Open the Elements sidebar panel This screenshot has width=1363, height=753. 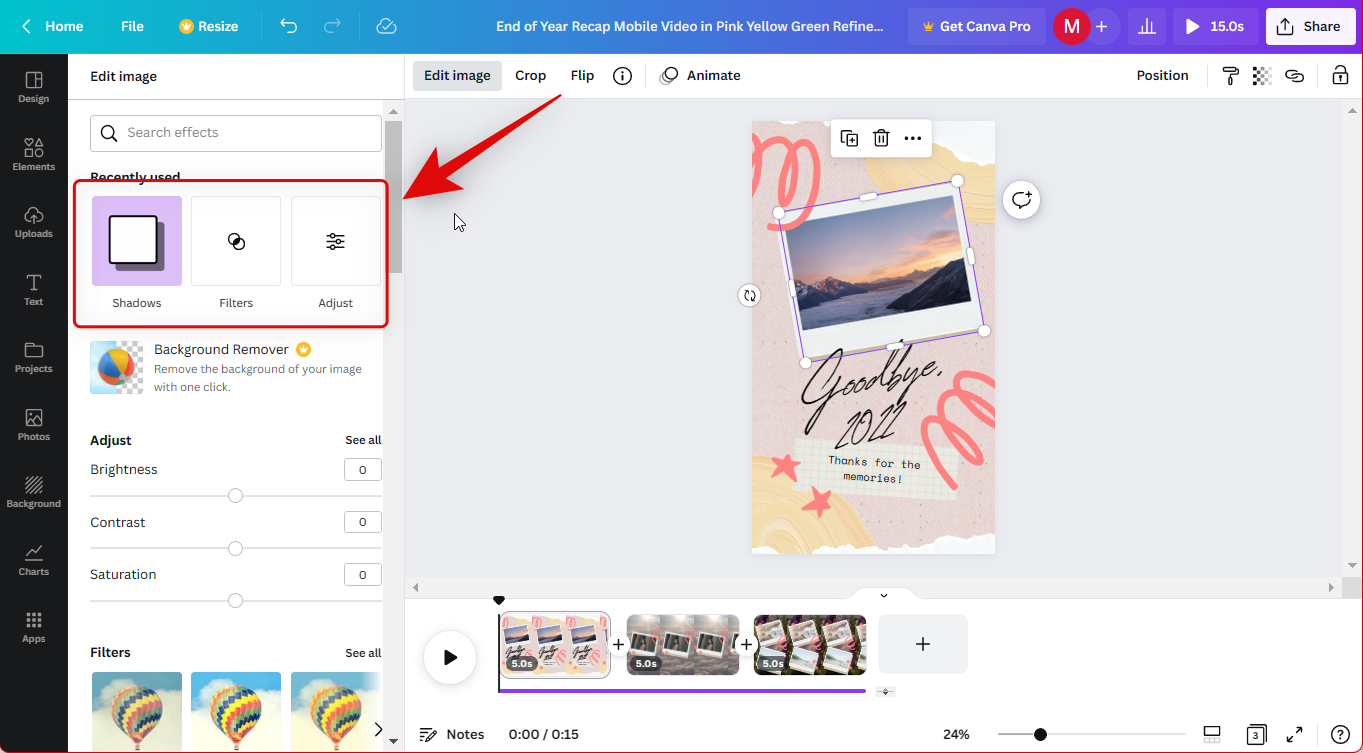click(33, 155)
